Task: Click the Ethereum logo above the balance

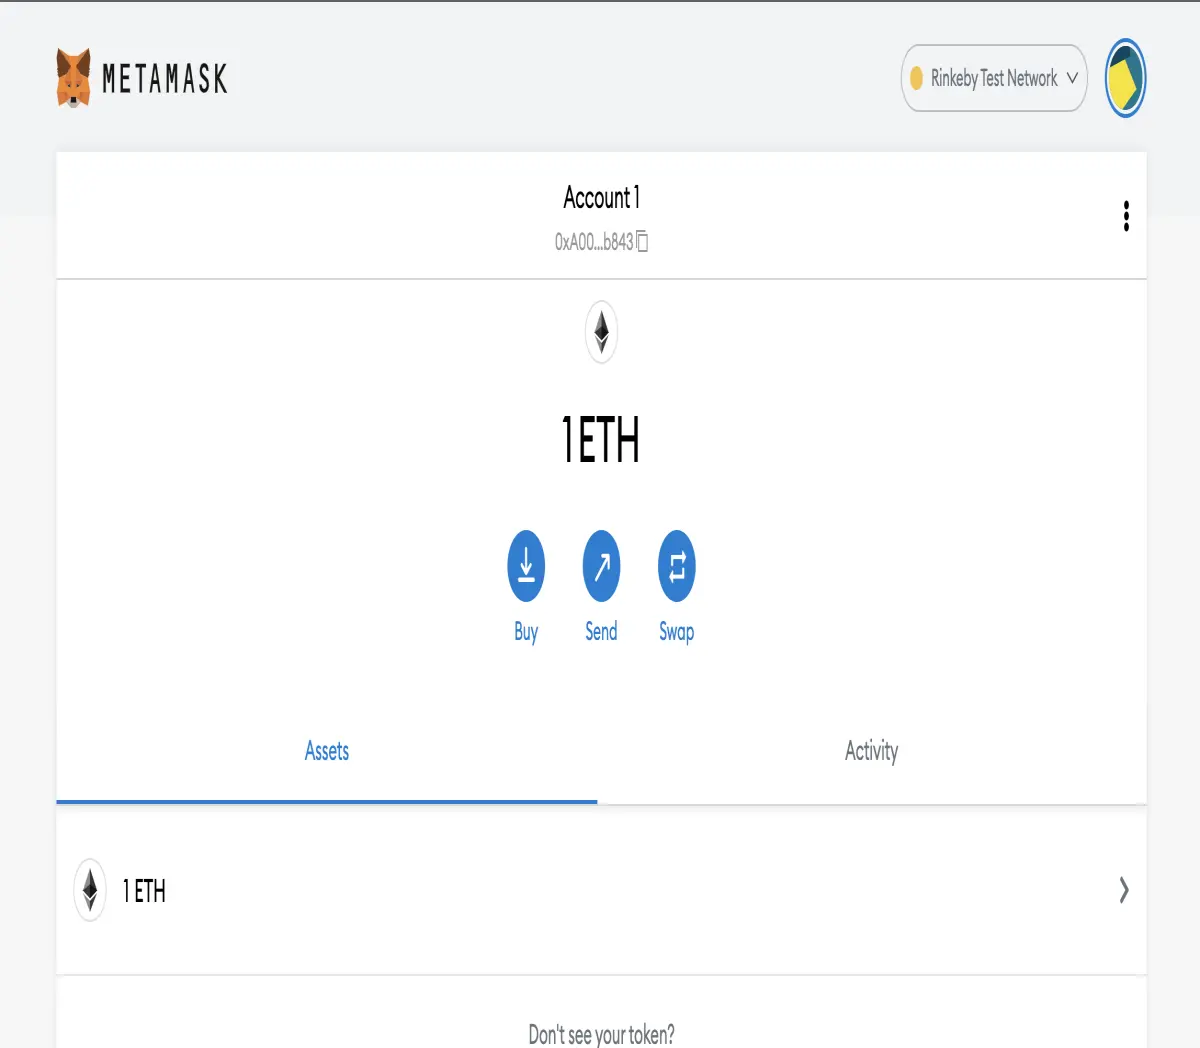Action: [x=601, y=333]
